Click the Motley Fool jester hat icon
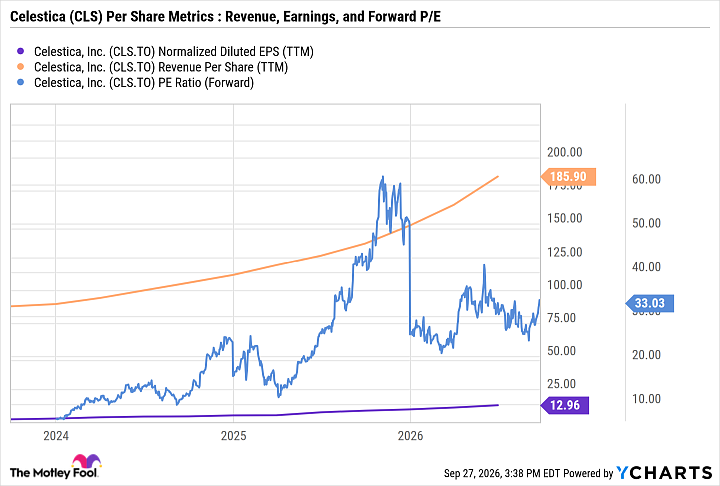This screenshot has height=486, width=720. click(x=86, y=461)
